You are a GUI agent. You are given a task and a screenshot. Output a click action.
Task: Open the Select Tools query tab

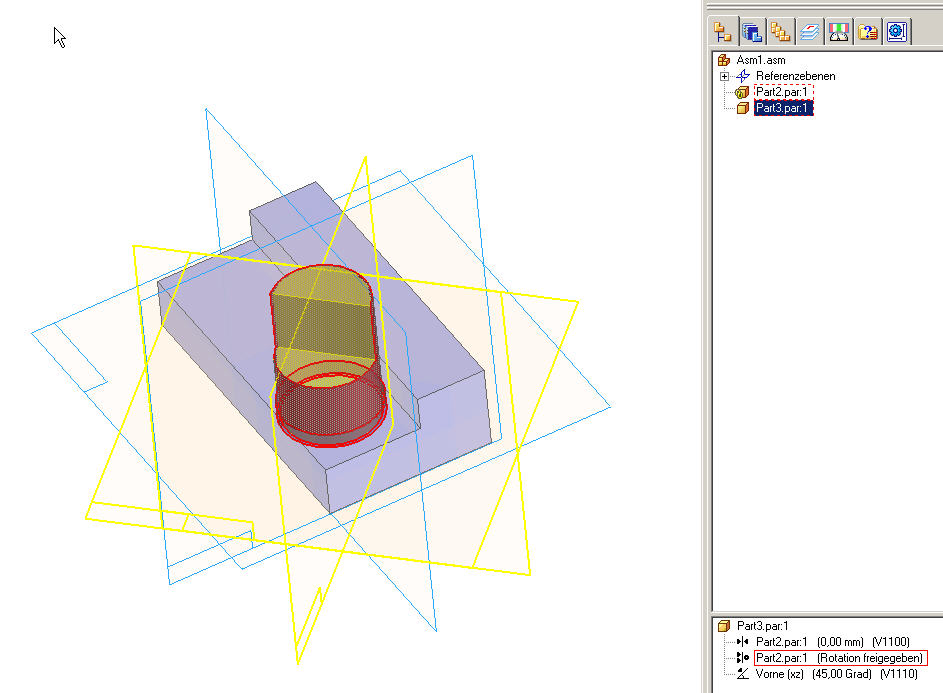coord(867,31)
